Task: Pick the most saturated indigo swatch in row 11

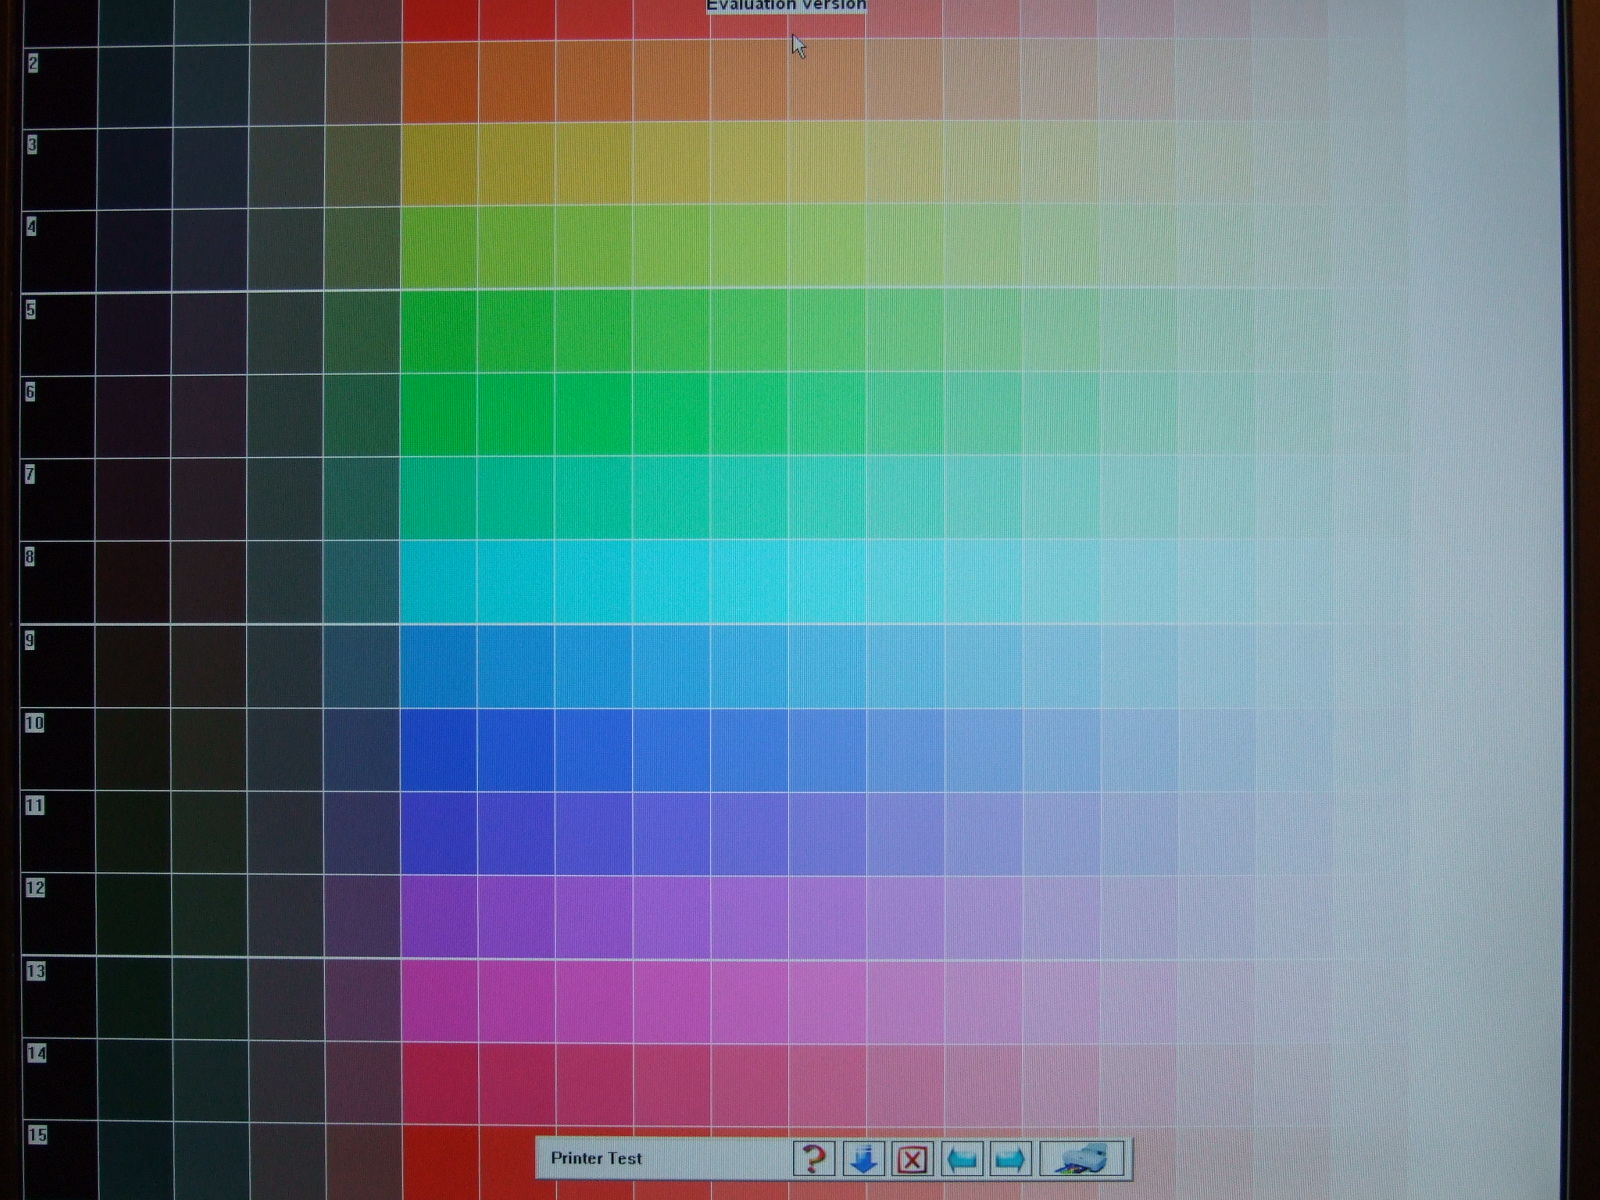Action: point(438,833)
